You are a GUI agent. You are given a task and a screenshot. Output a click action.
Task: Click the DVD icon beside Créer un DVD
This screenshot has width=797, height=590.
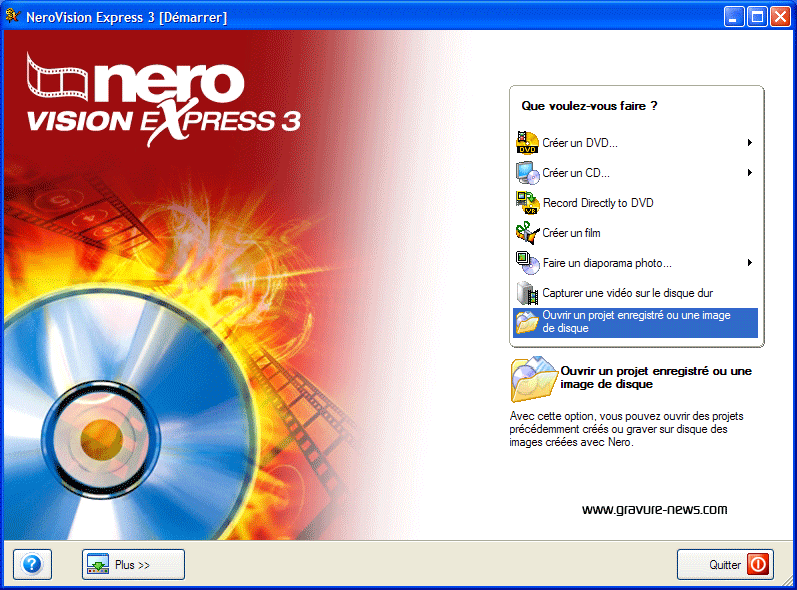coord(527,143)
